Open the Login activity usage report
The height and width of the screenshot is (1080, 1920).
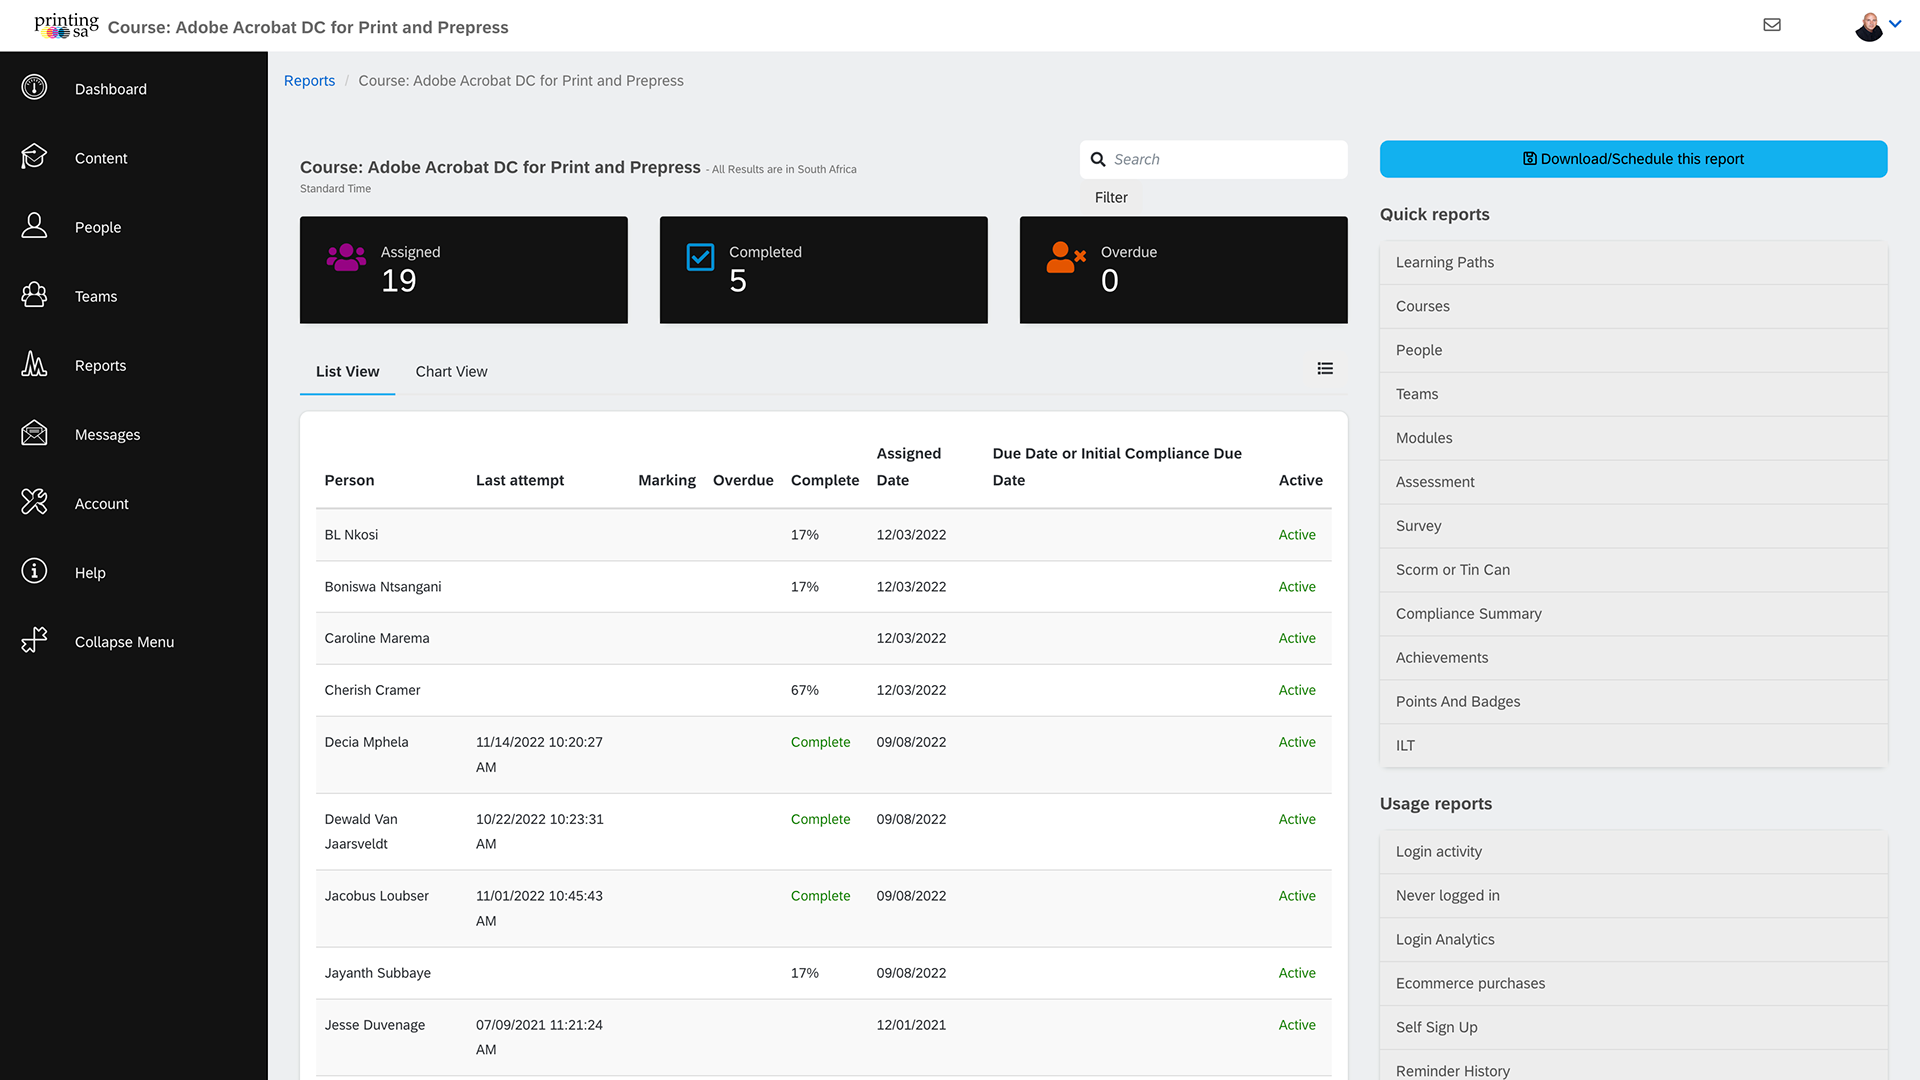coord(1633,852)
